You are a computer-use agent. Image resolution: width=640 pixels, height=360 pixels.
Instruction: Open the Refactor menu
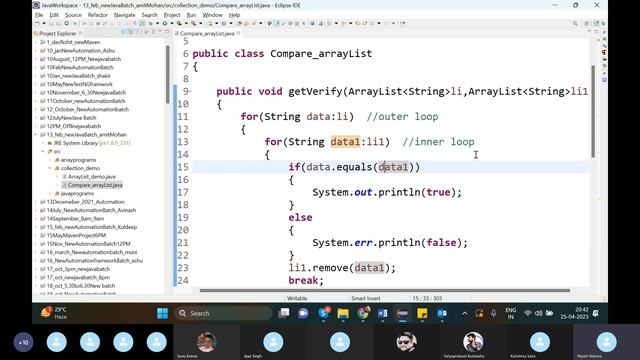(98, 15)
